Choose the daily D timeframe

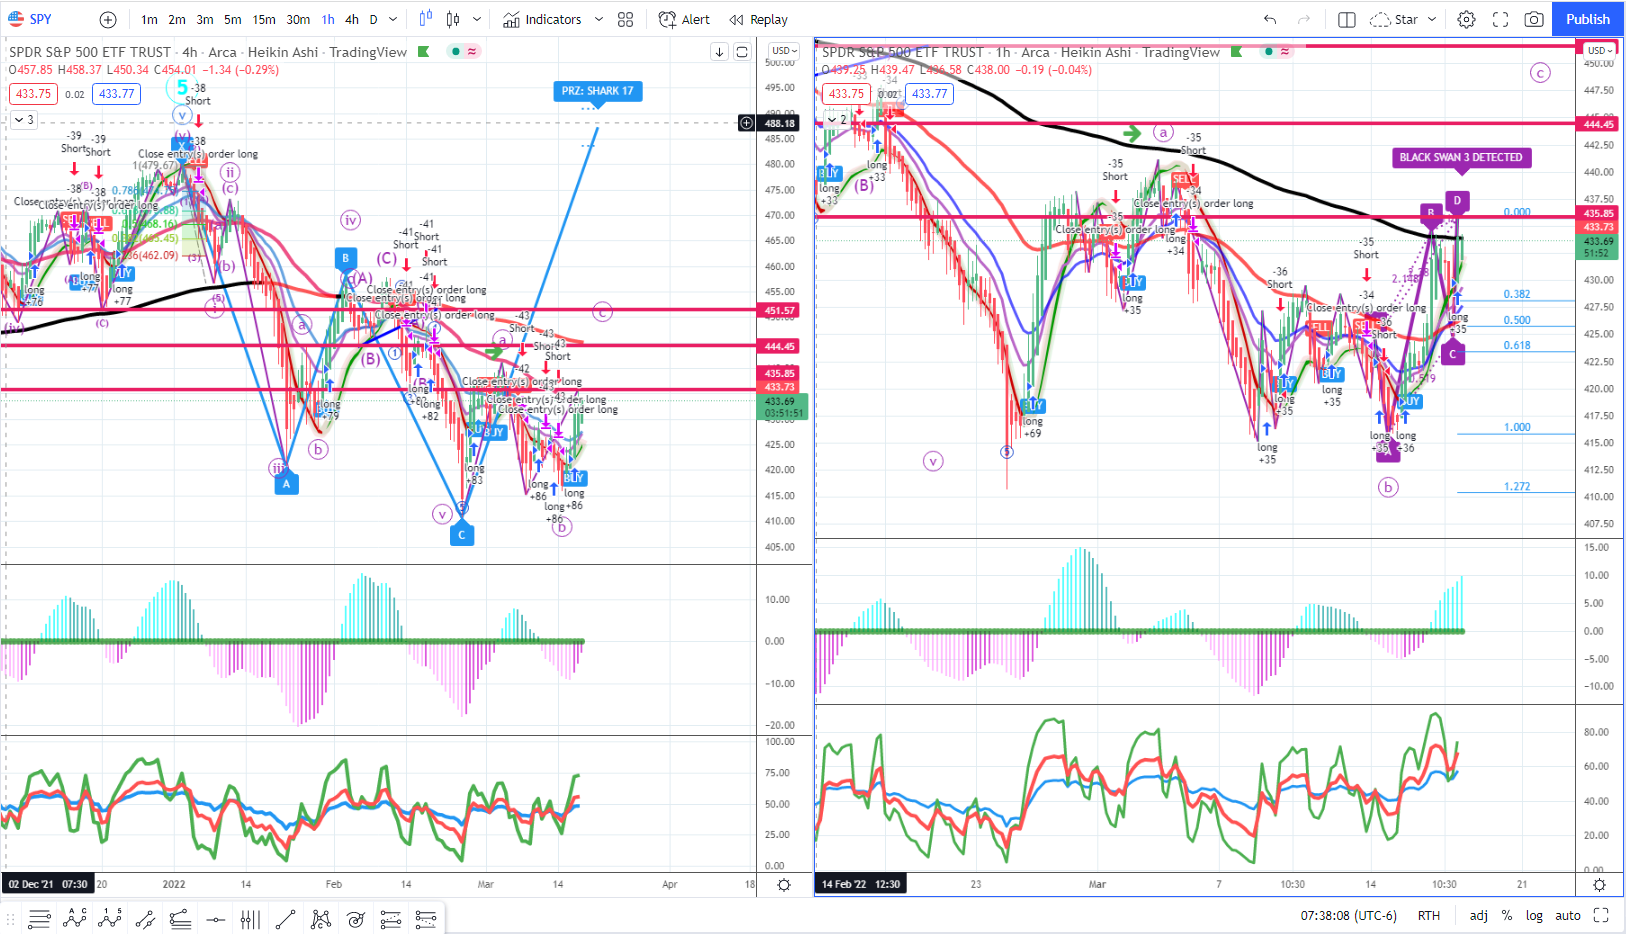pyautogui.click(x=374, y=19)
